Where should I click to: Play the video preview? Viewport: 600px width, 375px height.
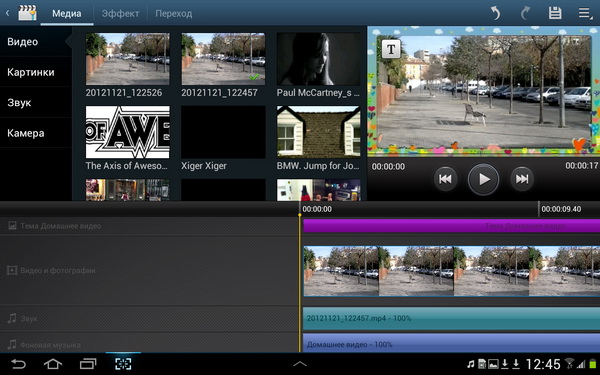(x=483, y=179)
